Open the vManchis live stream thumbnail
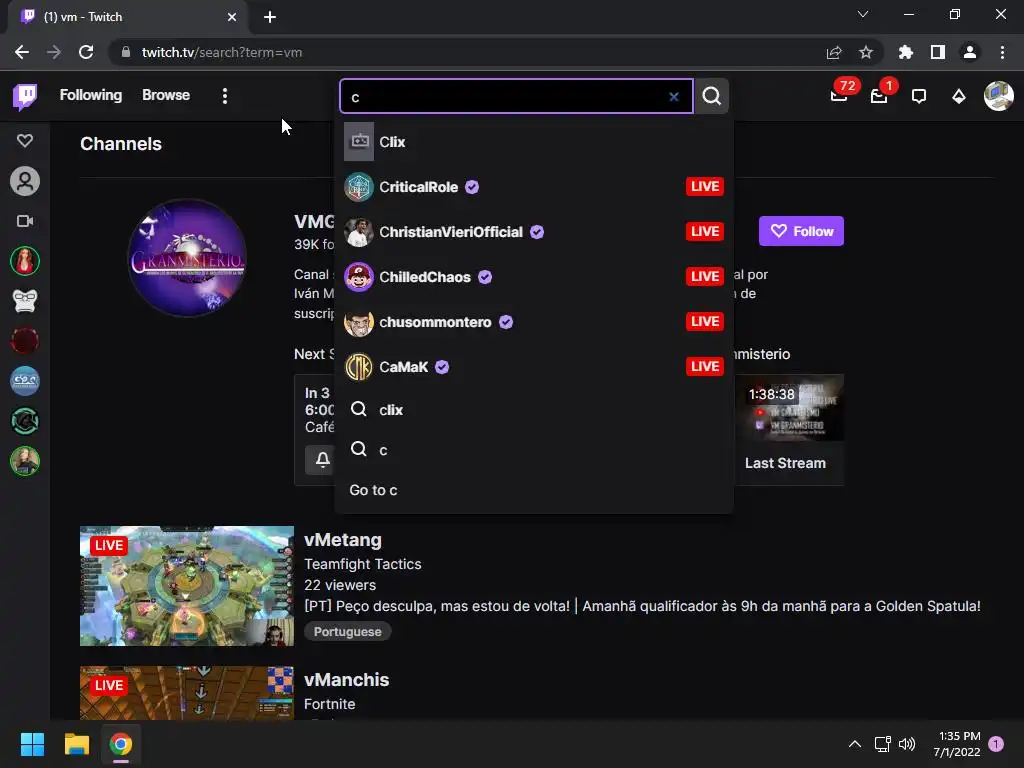 (x=187, y=693)
